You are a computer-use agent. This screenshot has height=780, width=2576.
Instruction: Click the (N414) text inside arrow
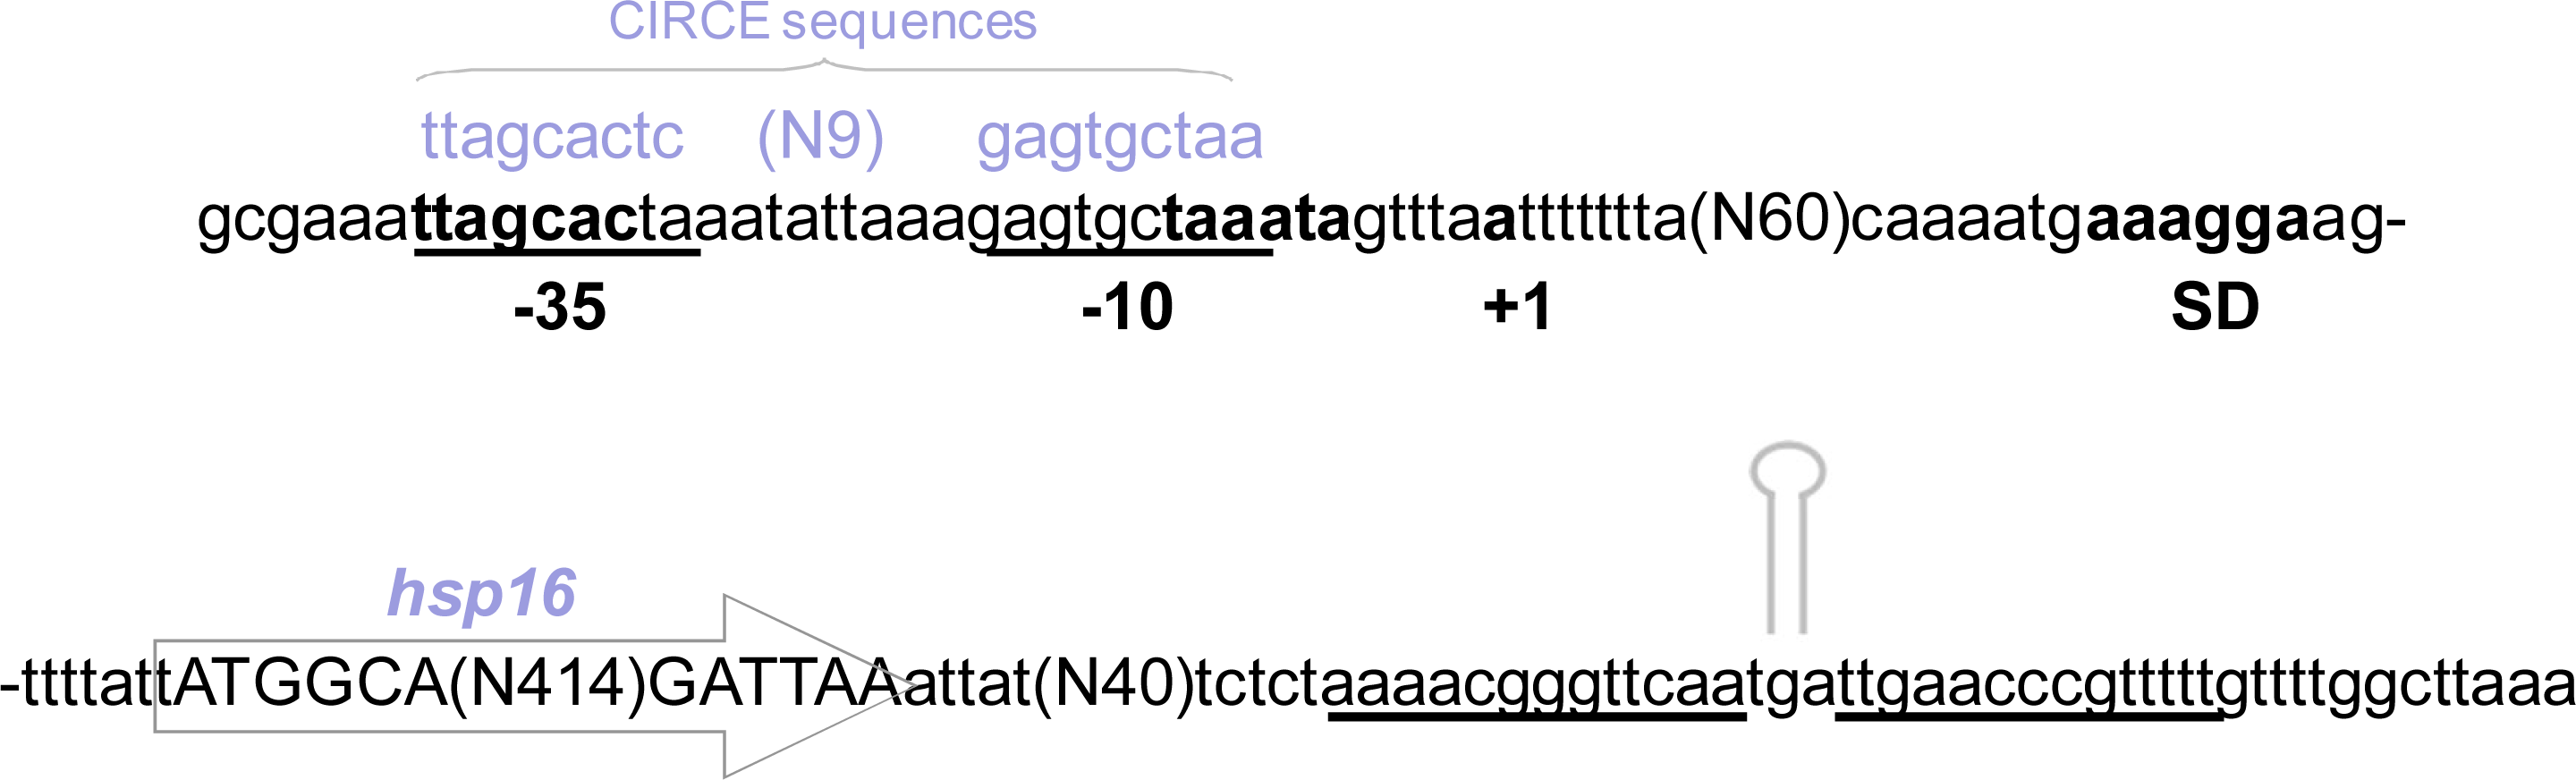click(x=548, y=685)
